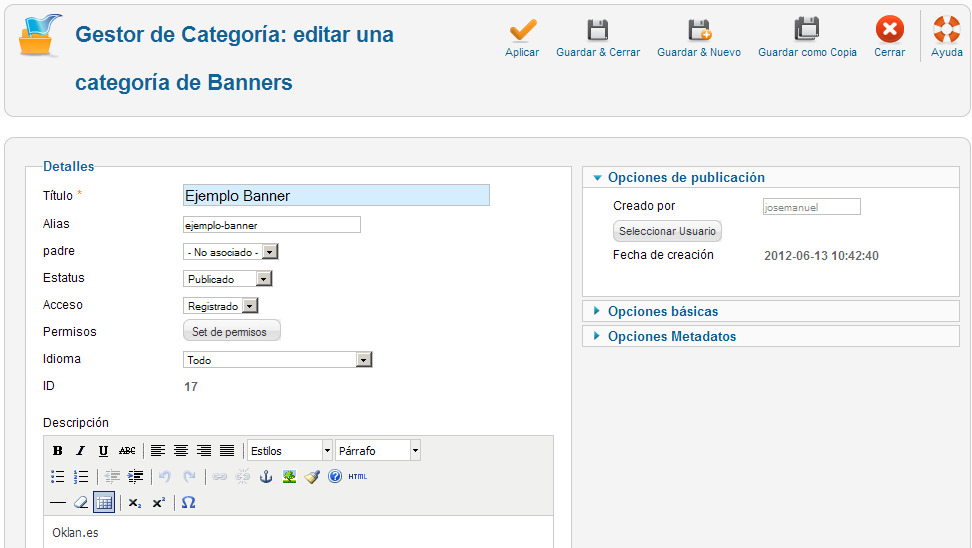Click the creation date 2012-06-13 10:42:40
Image resolution: width=972 pixels, height=548 pixels.
pyautogui.click(x=821, y=255)
